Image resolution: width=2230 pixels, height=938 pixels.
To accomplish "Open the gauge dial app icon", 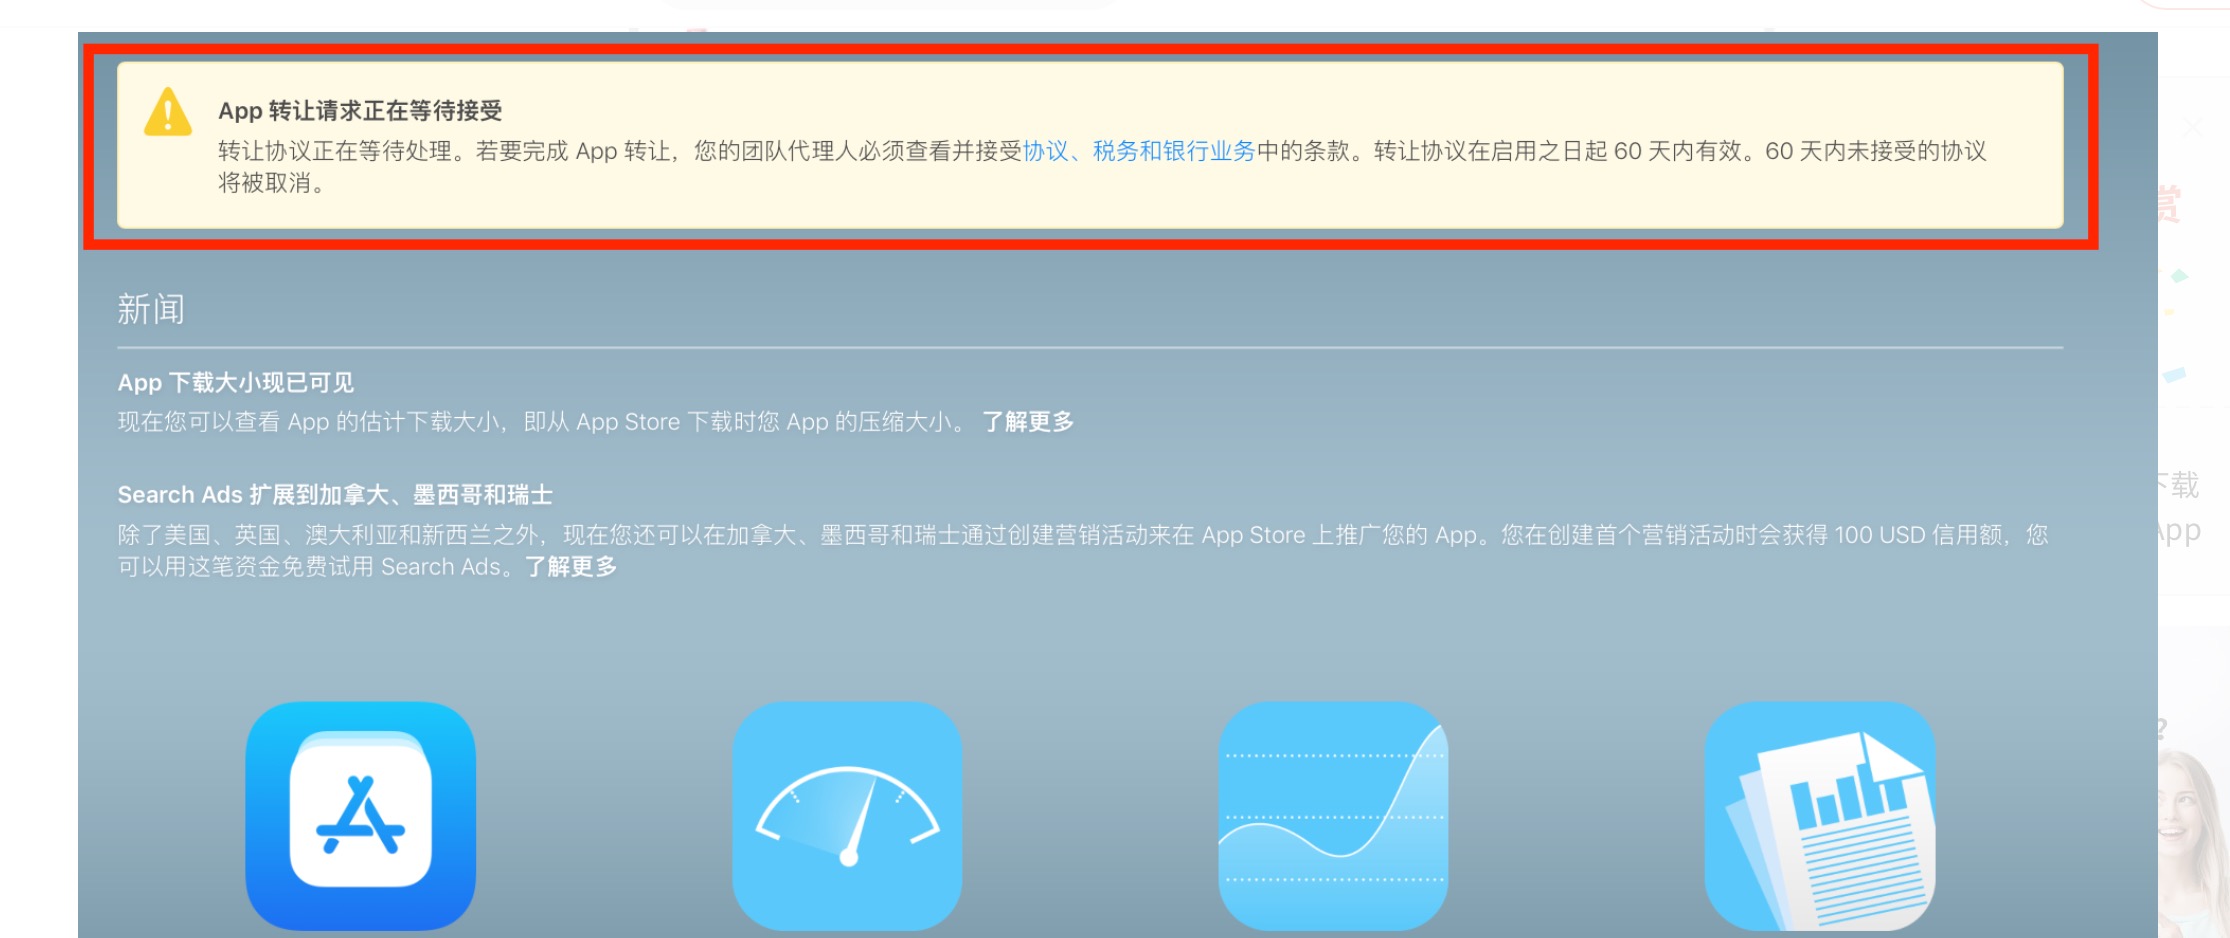I will click(x=847, y=815).
